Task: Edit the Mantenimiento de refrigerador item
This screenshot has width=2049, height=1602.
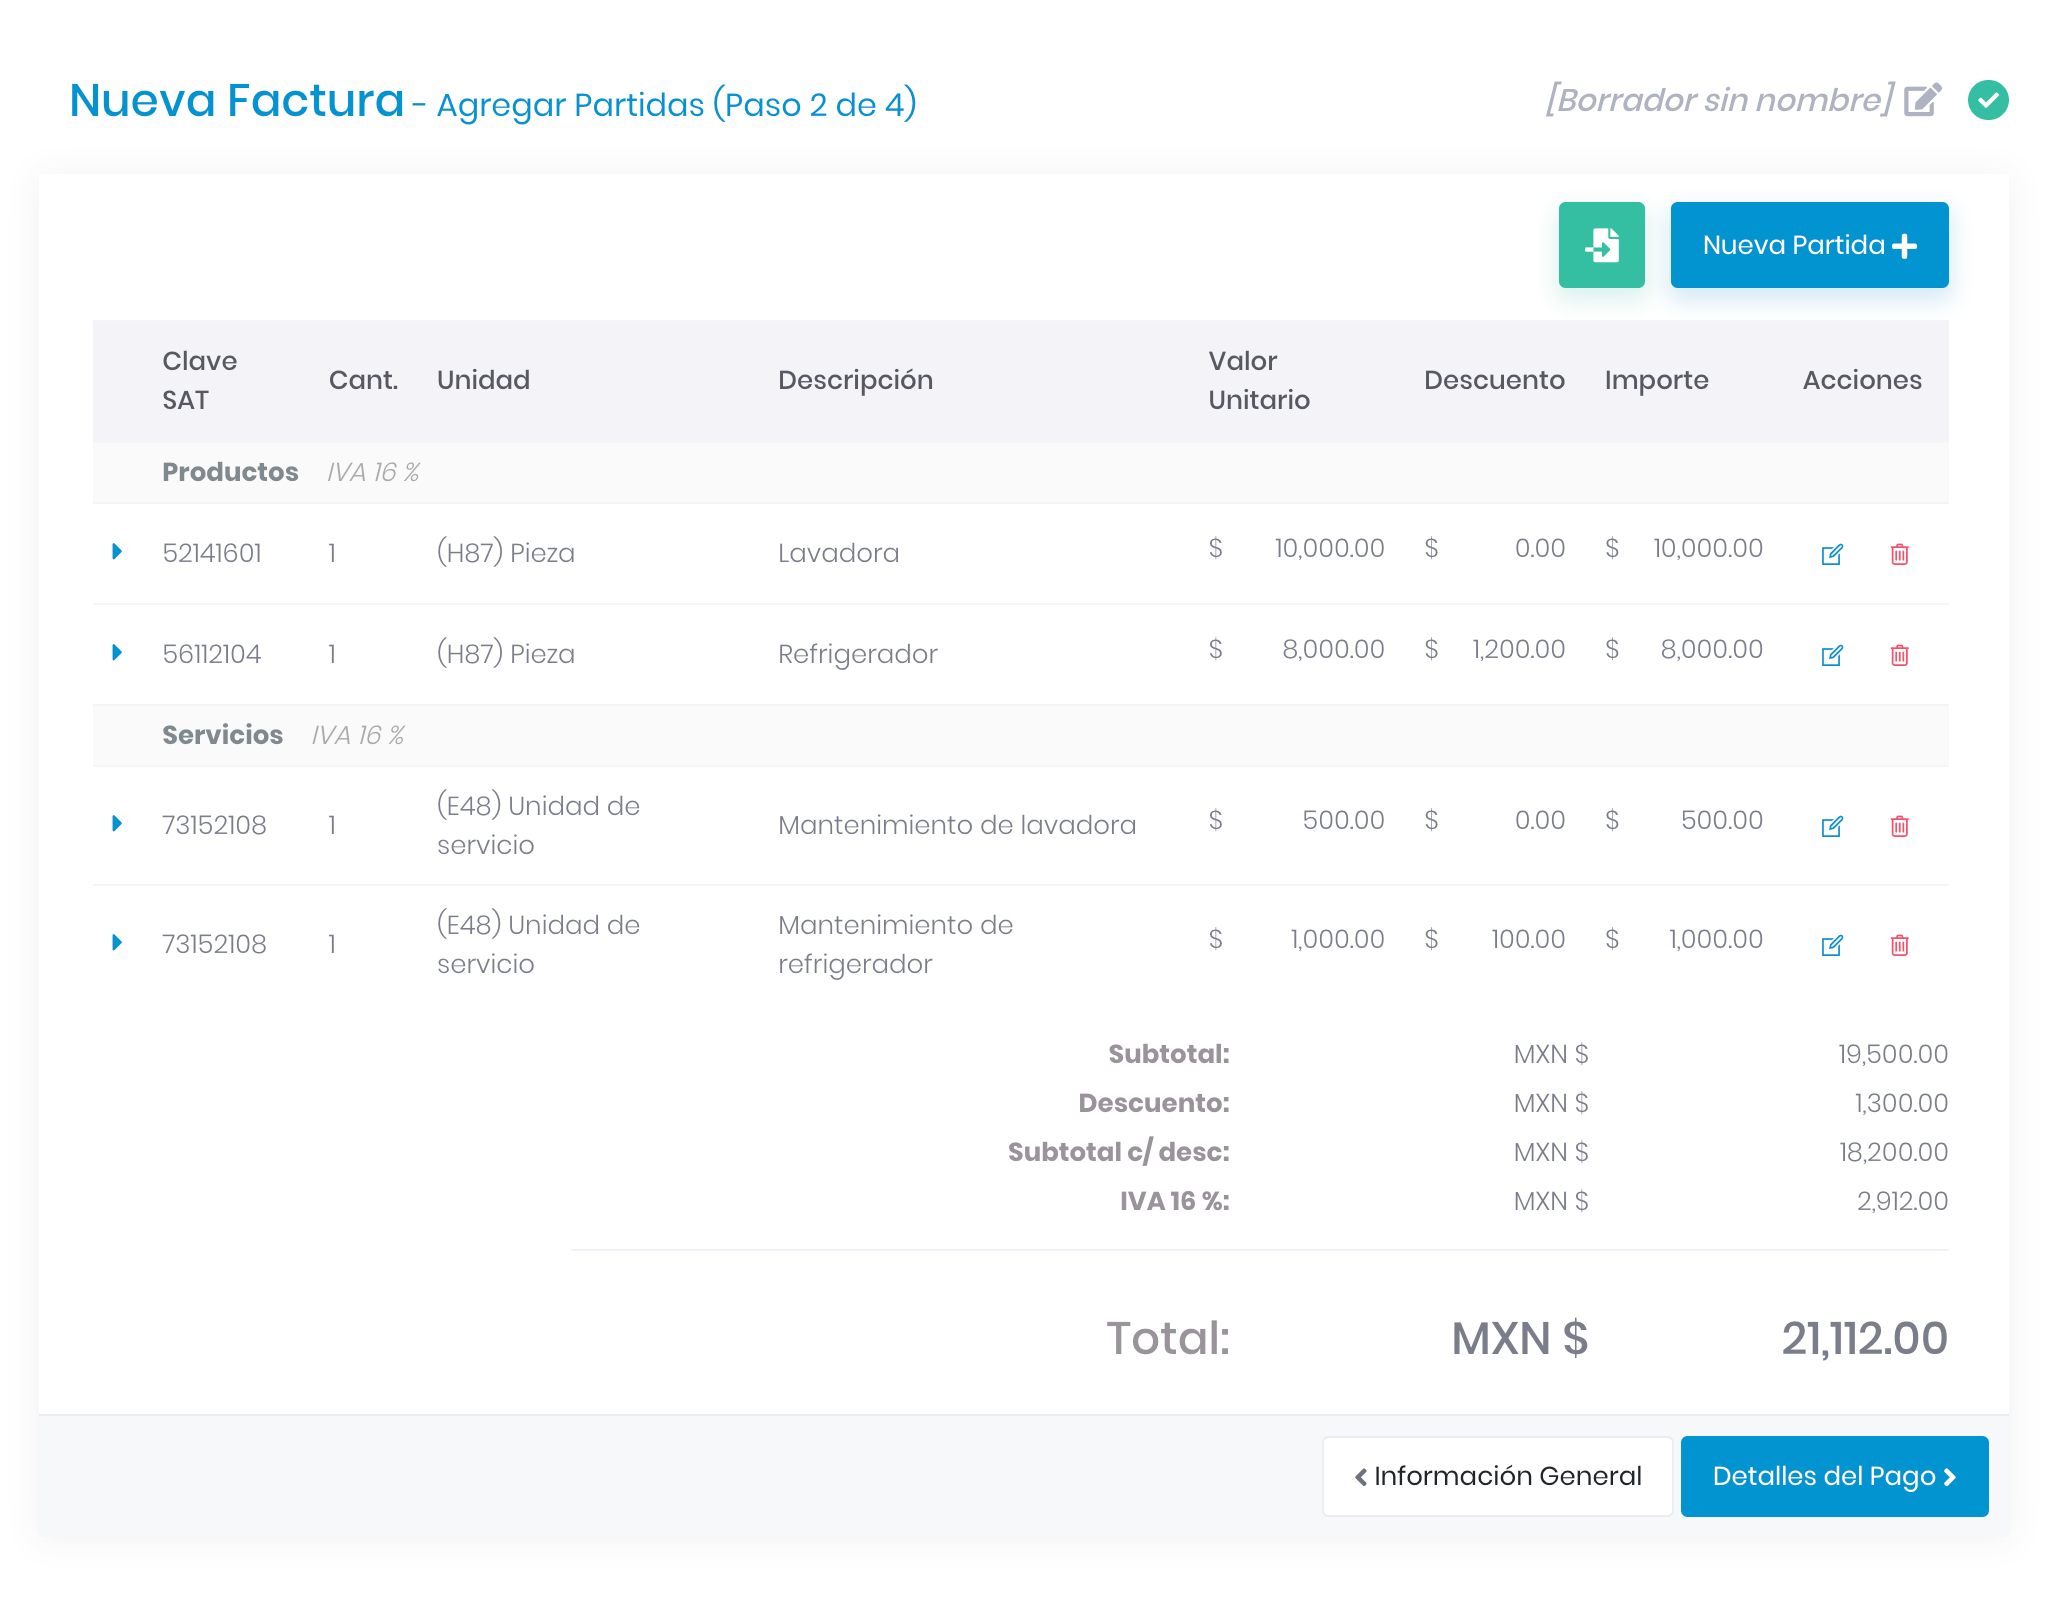Action: coord(1831,945)
